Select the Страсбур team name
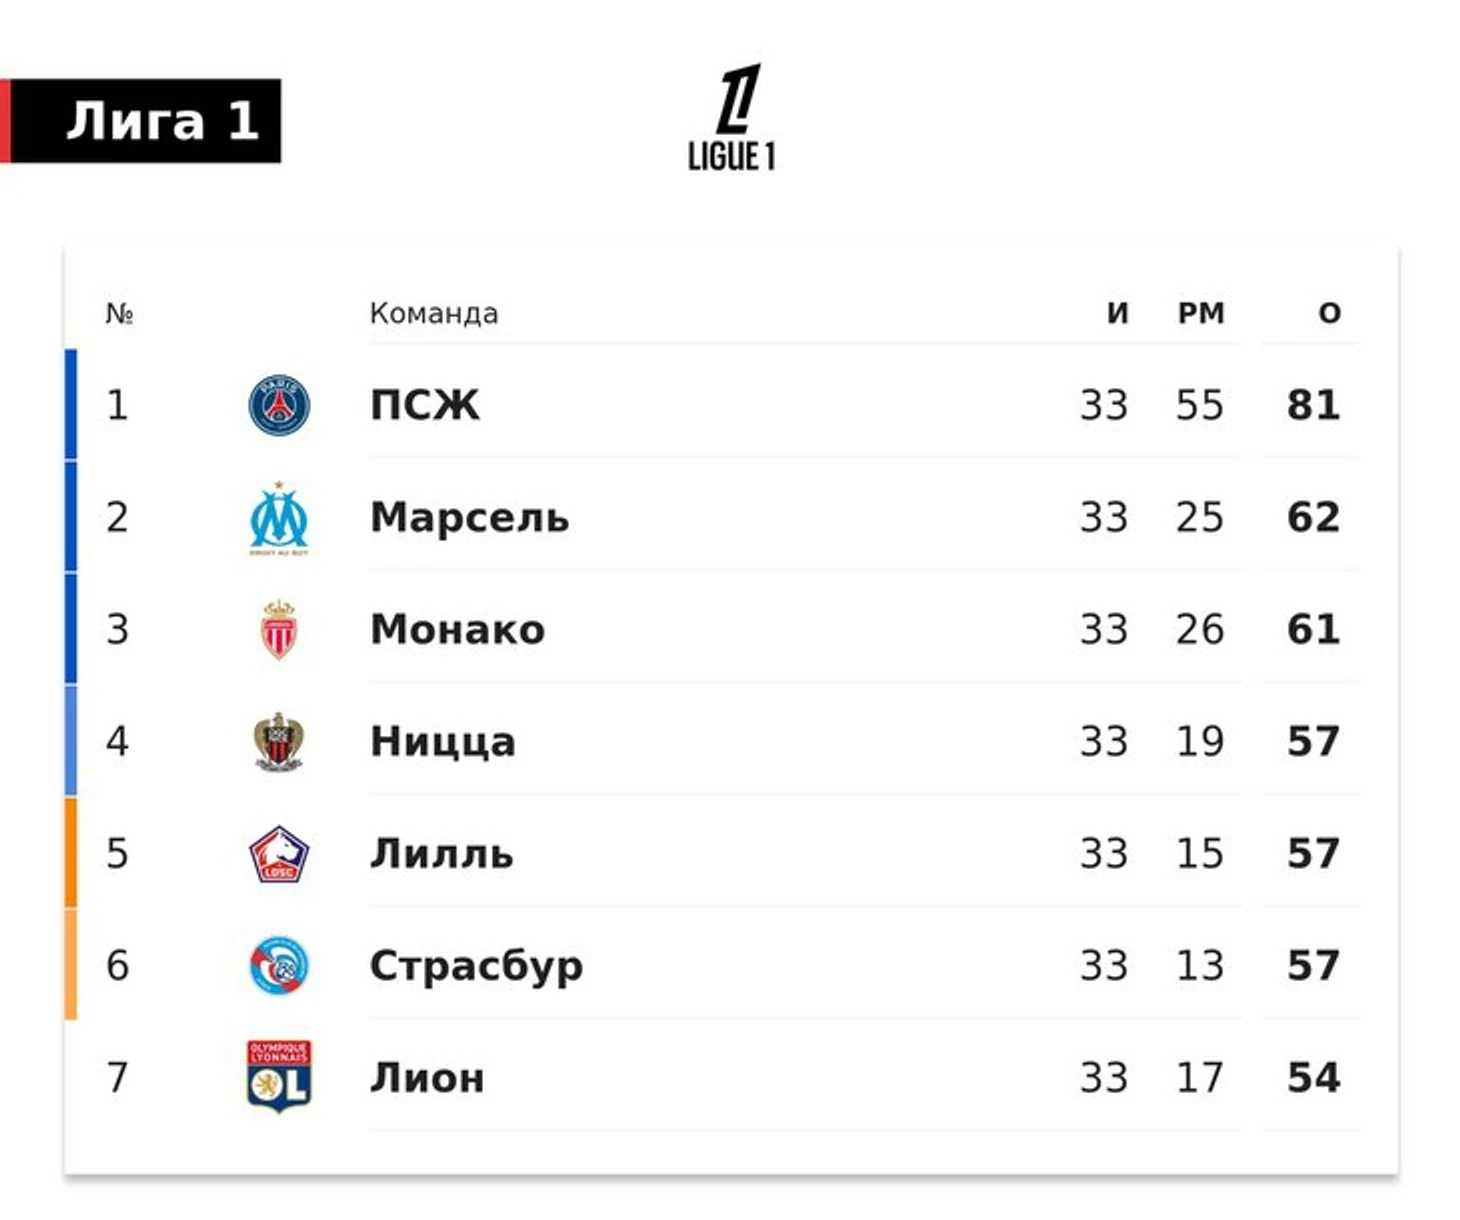The image size is (1460, 1220). pos(476,967)
